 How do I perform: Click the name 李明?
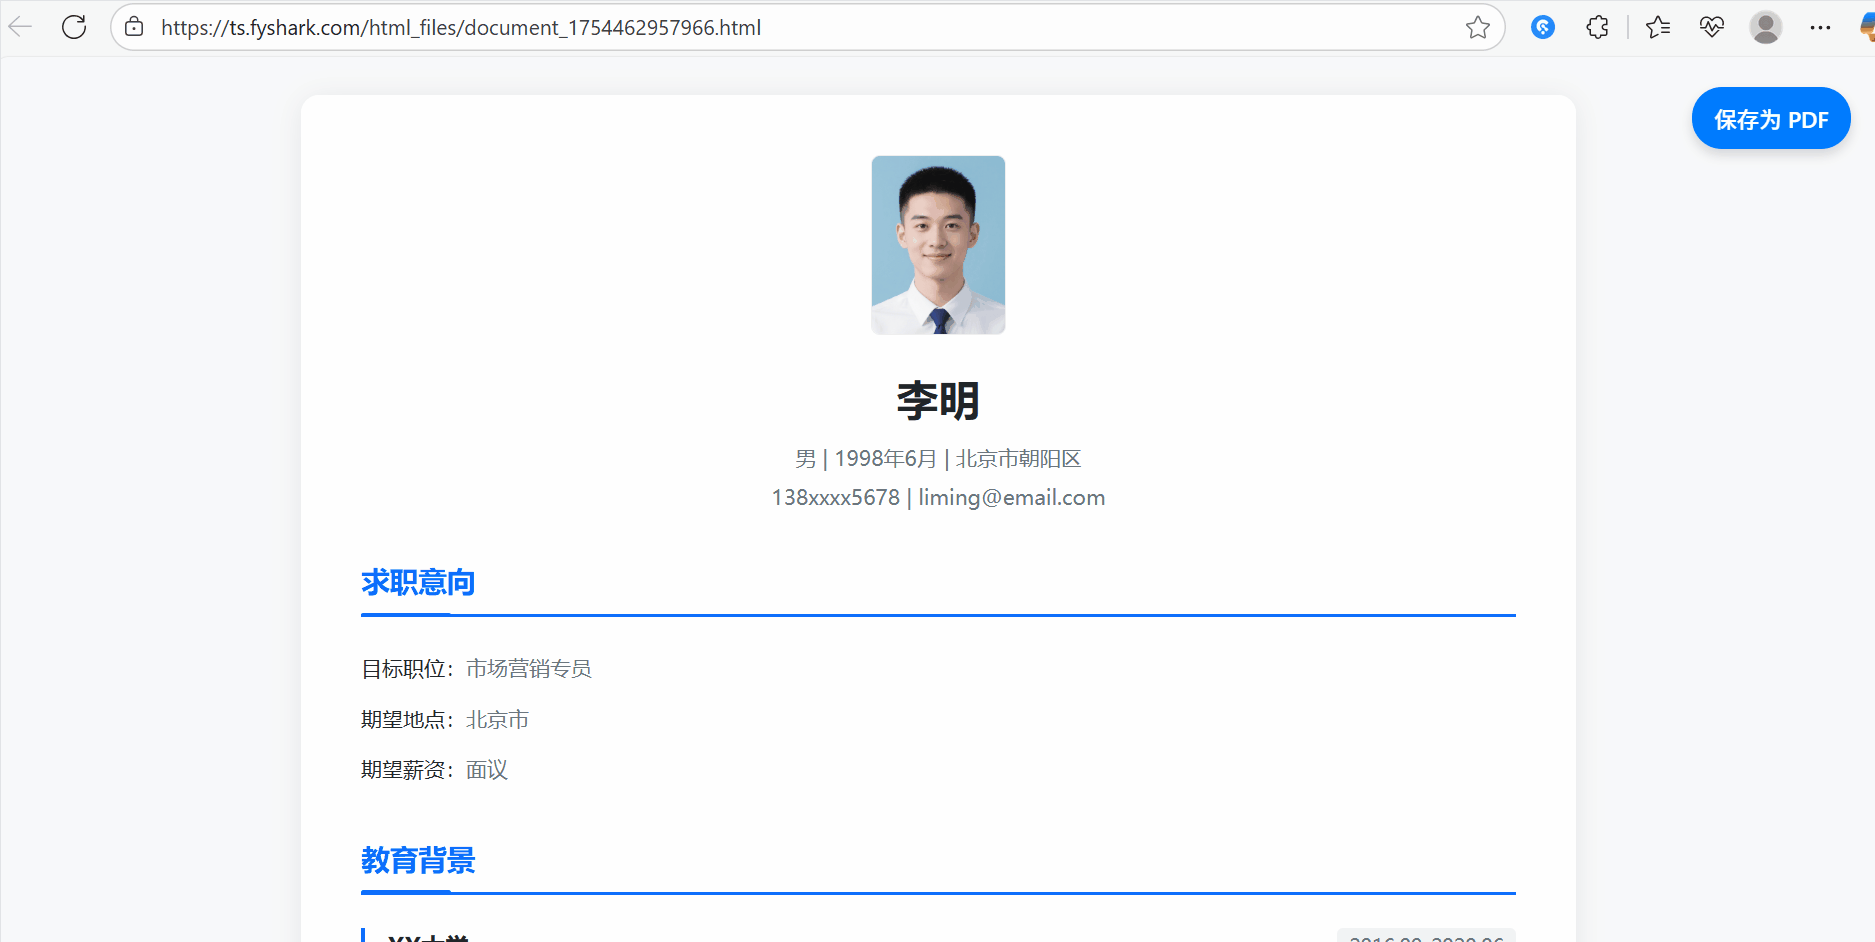pyautogui.click(x=938, y=401)
